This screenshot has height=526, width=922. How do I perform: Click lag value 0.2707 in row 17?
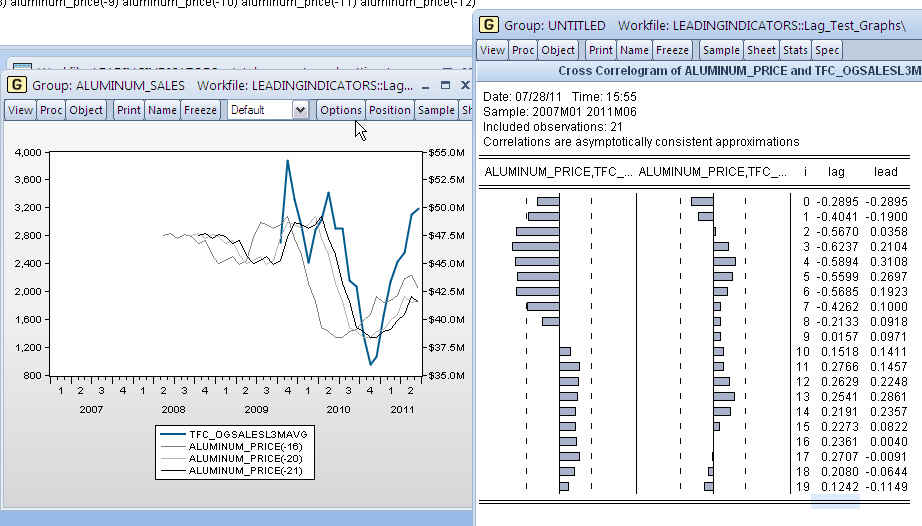point(839,457)
